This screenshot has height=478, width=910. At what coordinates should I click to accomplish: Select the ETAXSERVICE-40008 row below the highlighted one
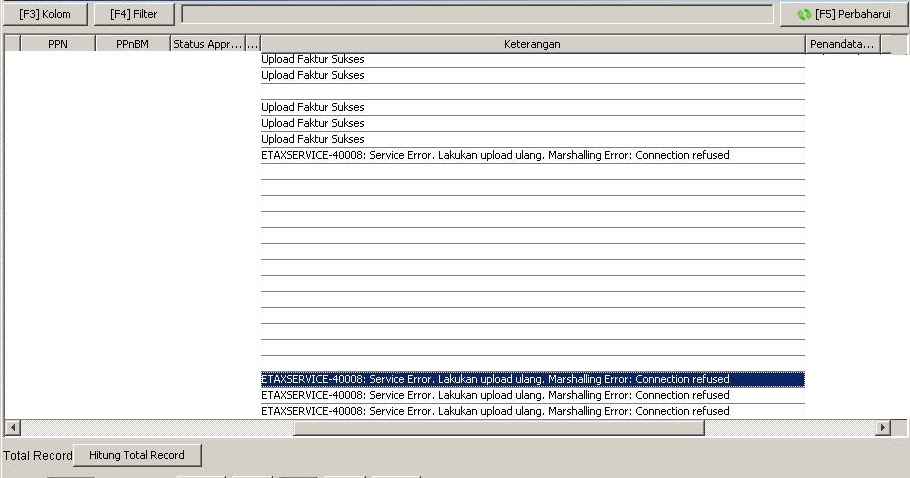click(532, 395)
